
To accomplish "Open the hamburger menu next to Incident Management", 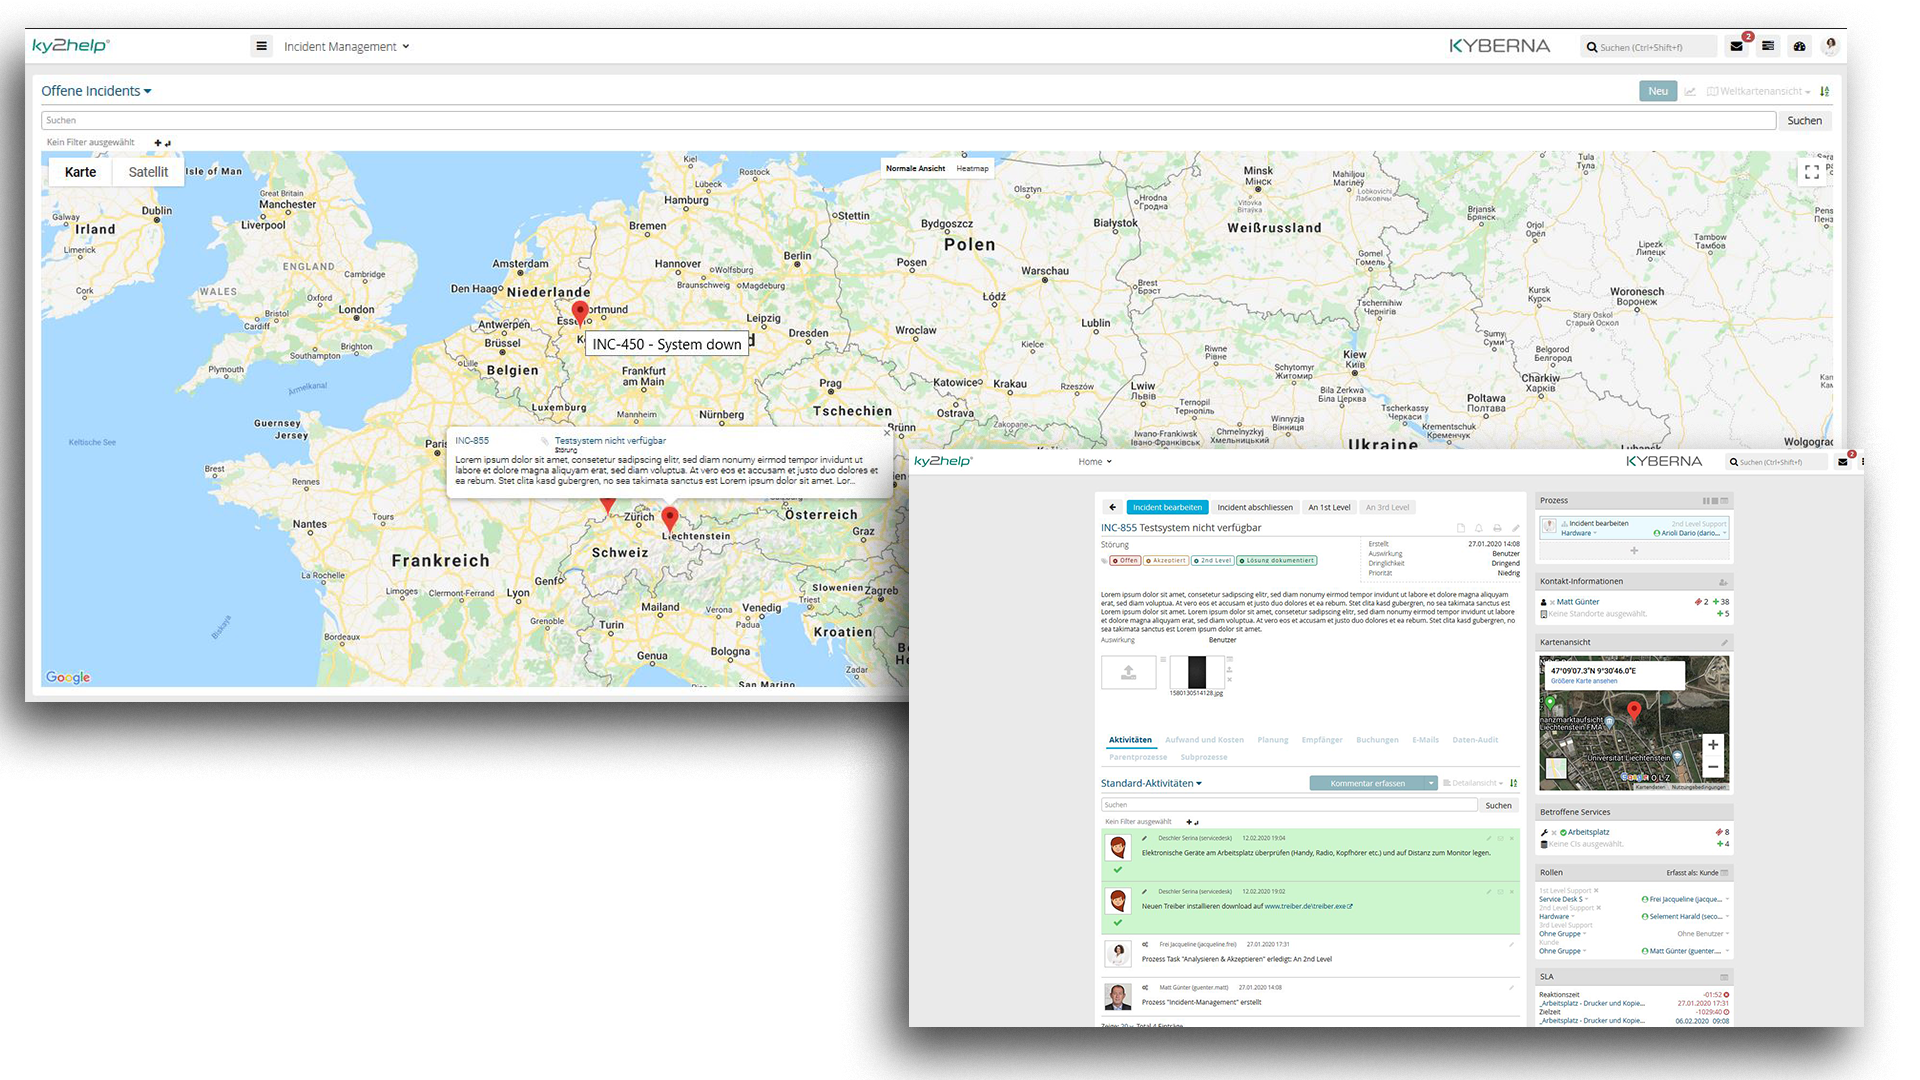I will [x=261, y=46].
